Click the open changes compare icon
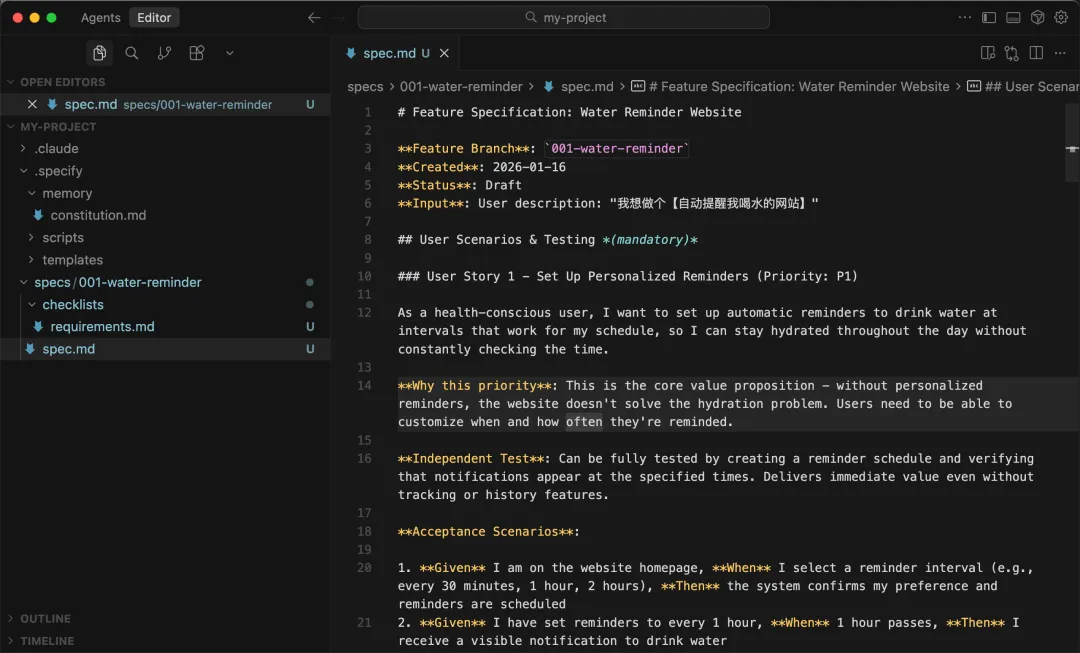The height and width of the screenshot is (653, 1080). [1012, 53]
